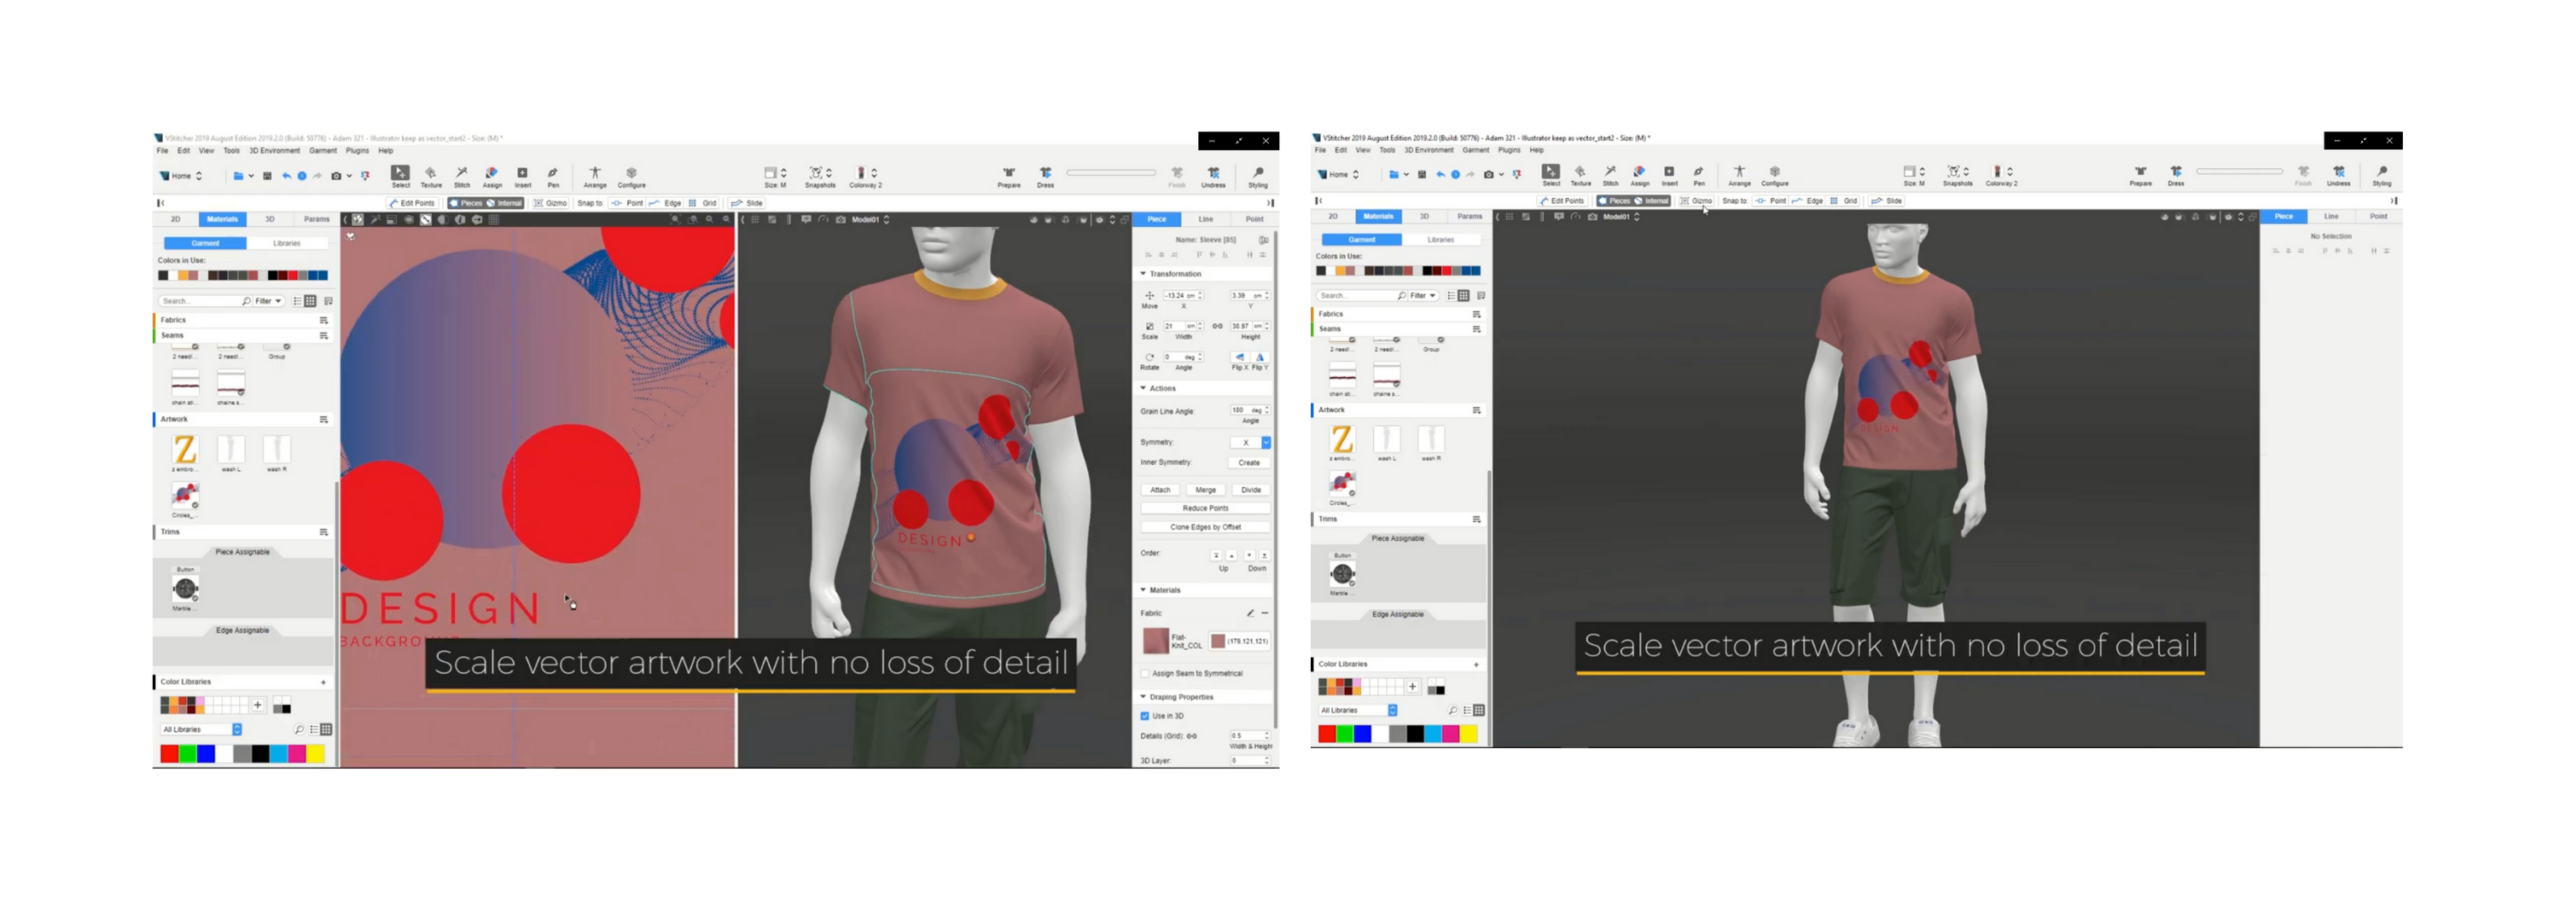Pick red library color in right window
The image size is (2560, 900).
click(1326, 733)
